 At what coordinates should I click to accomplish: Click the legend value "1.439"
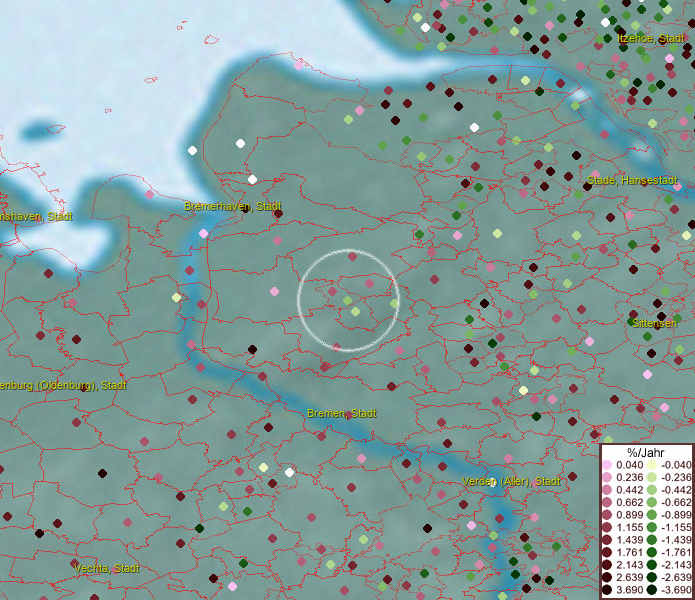tap(629, 540)
